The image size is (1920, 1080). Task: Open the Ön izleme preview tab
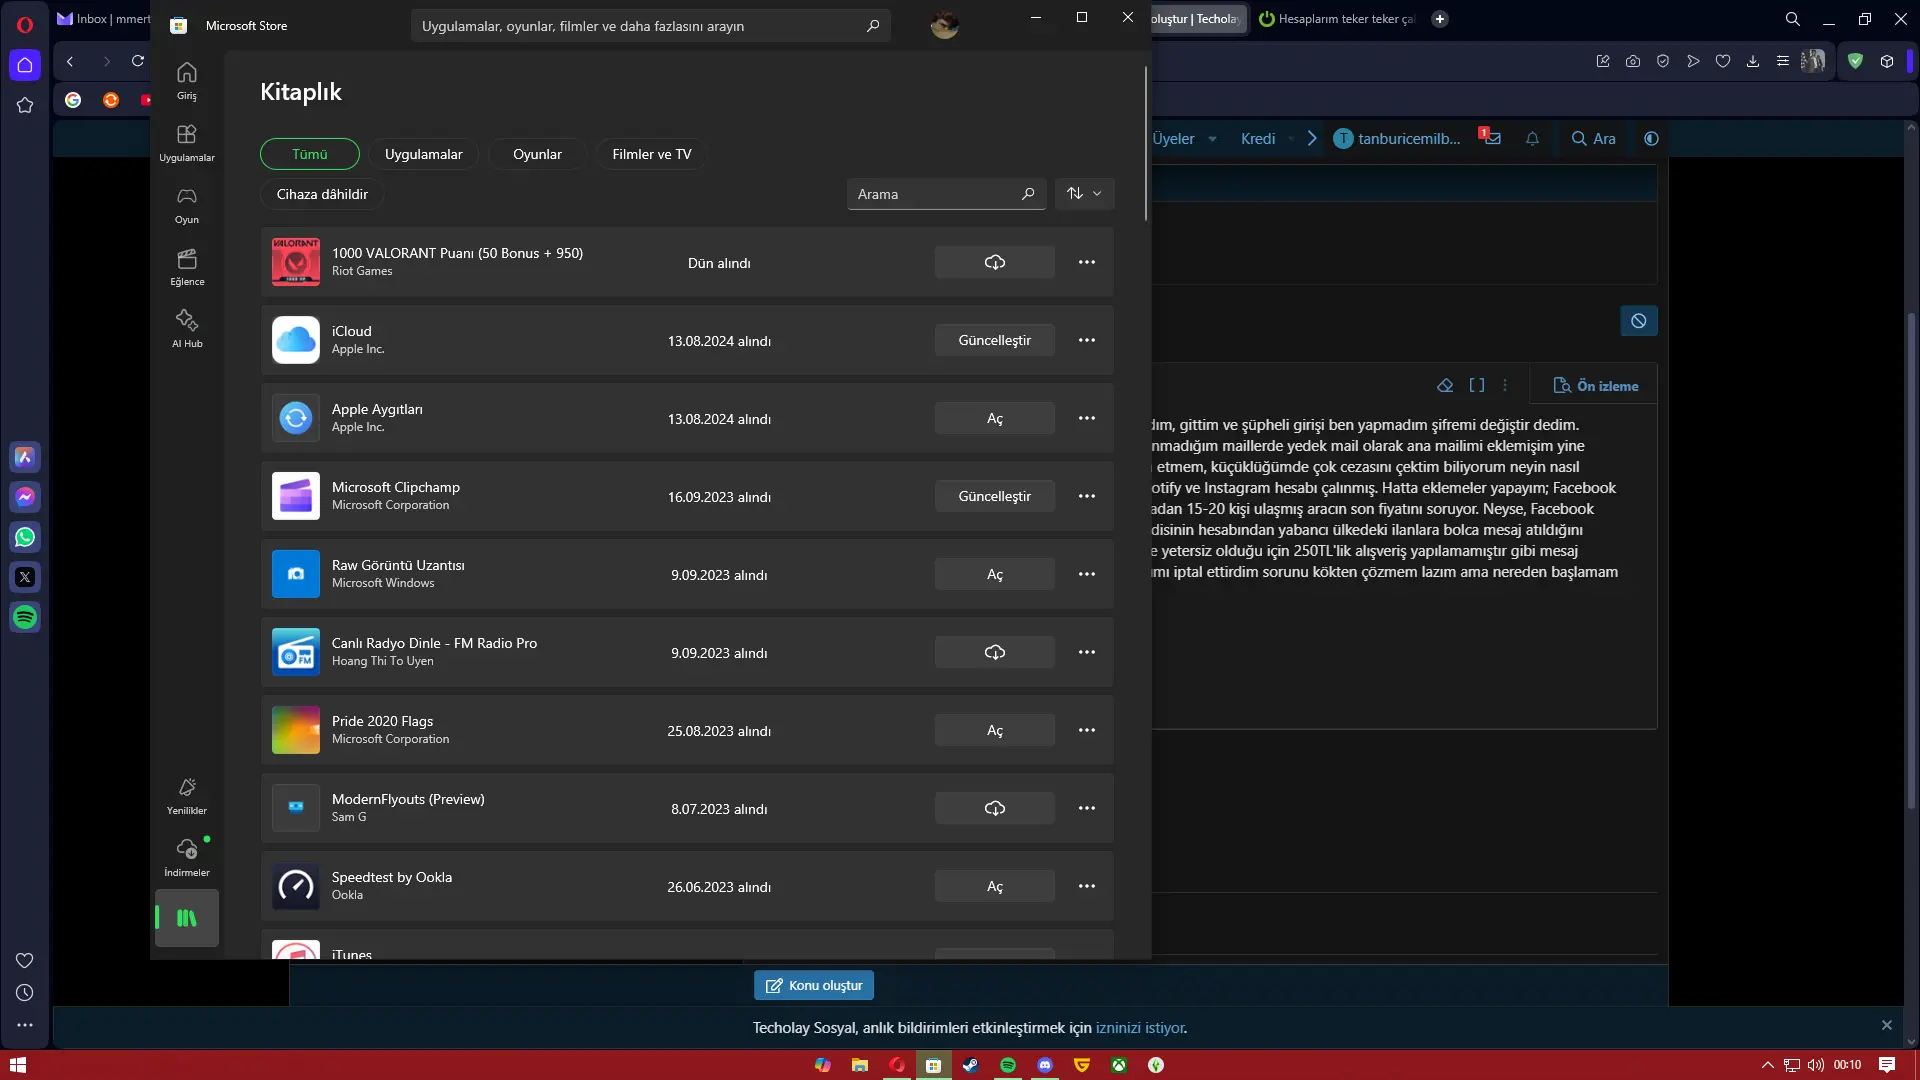click(1596, 386)
